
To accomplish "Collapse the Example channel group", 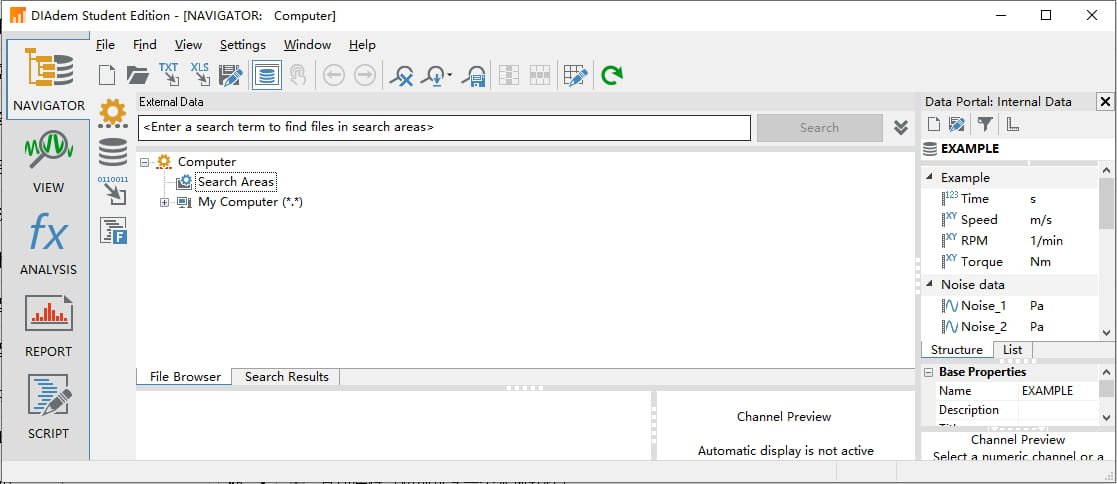I will point(929,177).
